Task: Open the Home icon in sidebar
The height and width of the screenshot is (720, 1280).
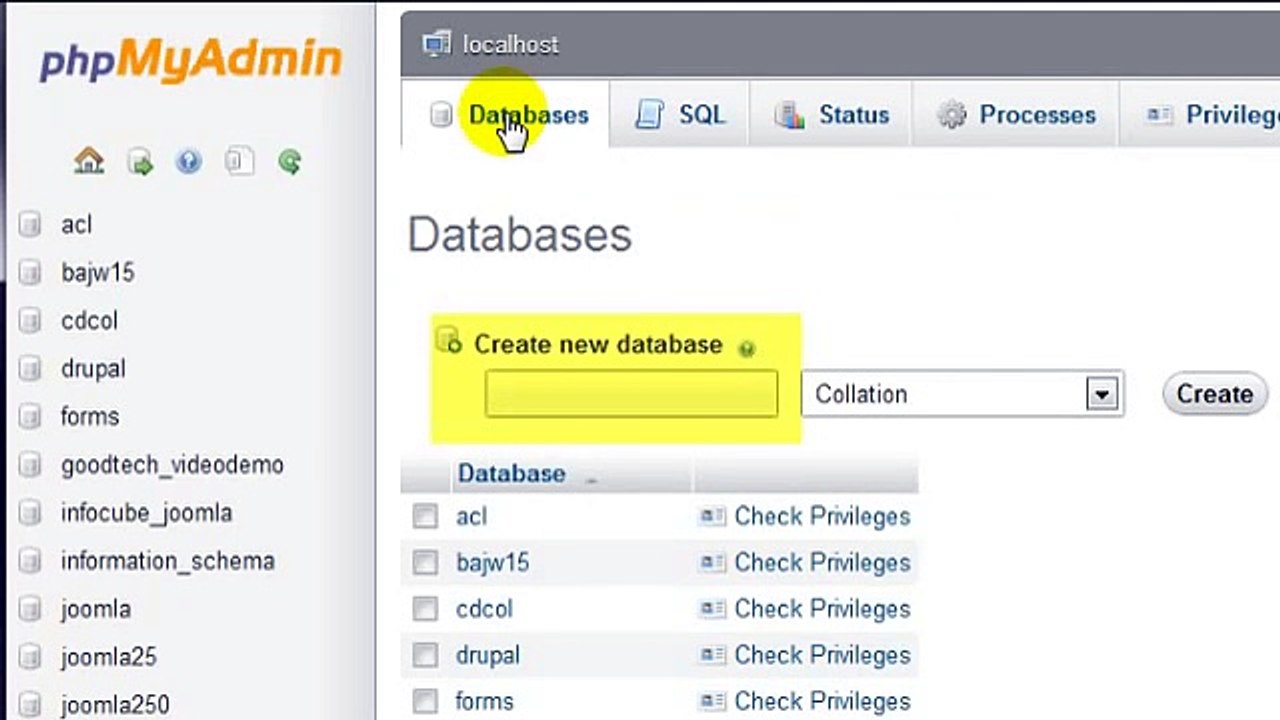Action: 89,161
